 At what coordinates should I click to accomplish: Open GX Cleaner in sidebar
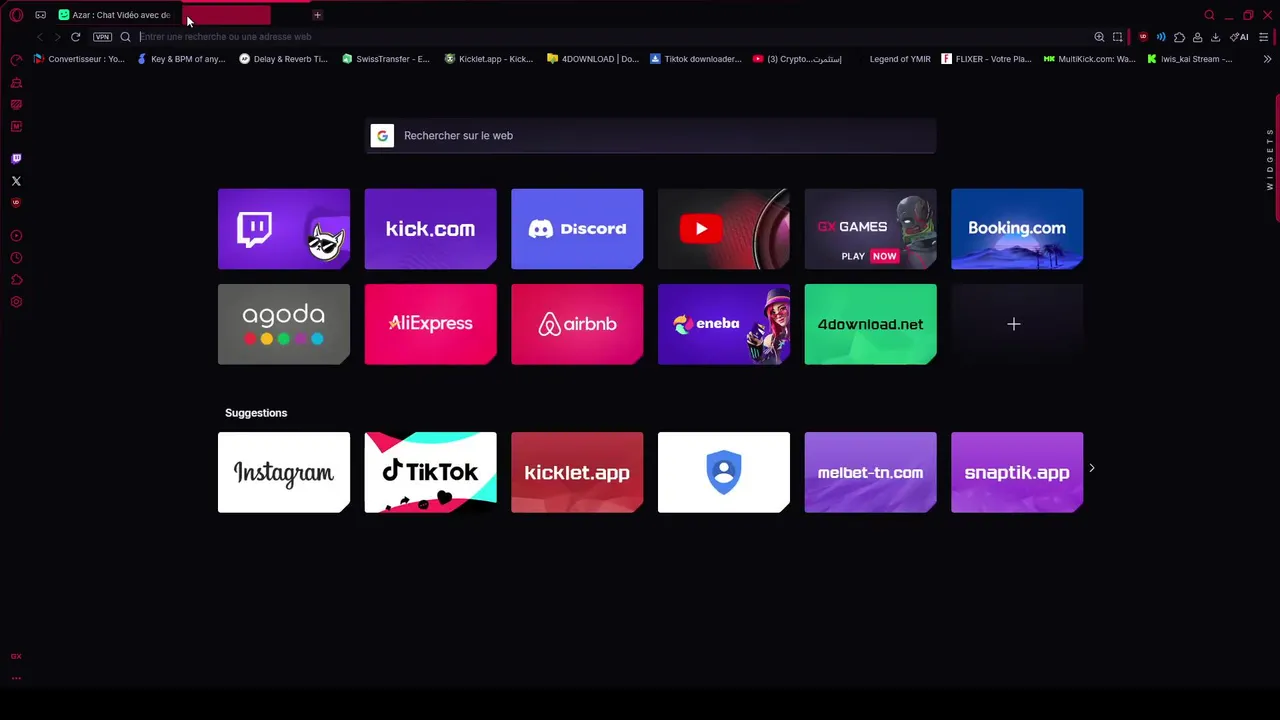point(16,83)
